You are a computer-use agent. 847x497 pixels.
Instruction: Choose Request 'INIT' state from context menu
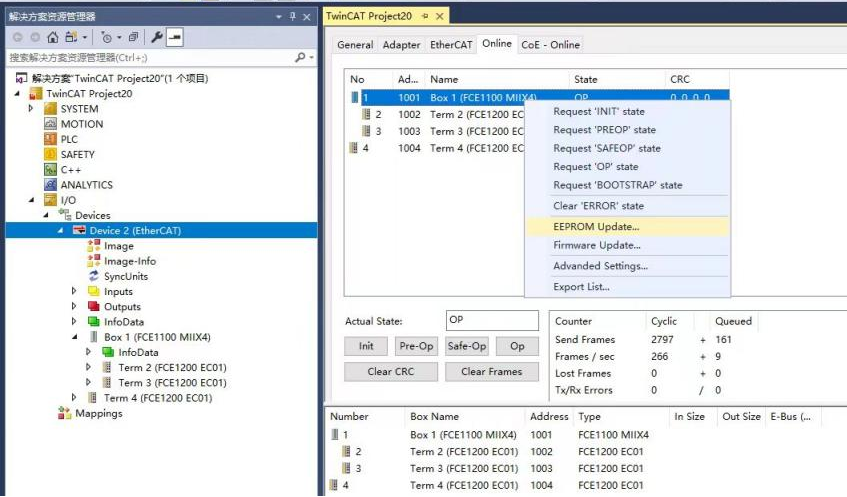627,111
